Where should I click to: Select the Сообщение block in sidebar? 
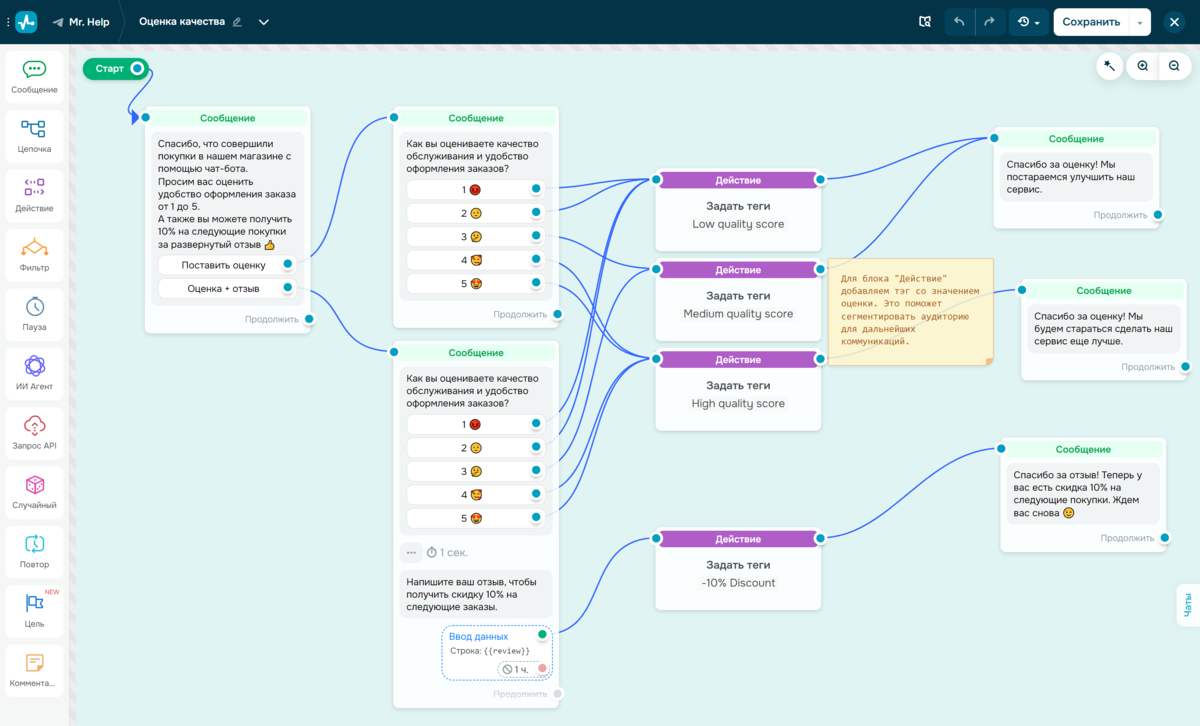click(34, 76)
